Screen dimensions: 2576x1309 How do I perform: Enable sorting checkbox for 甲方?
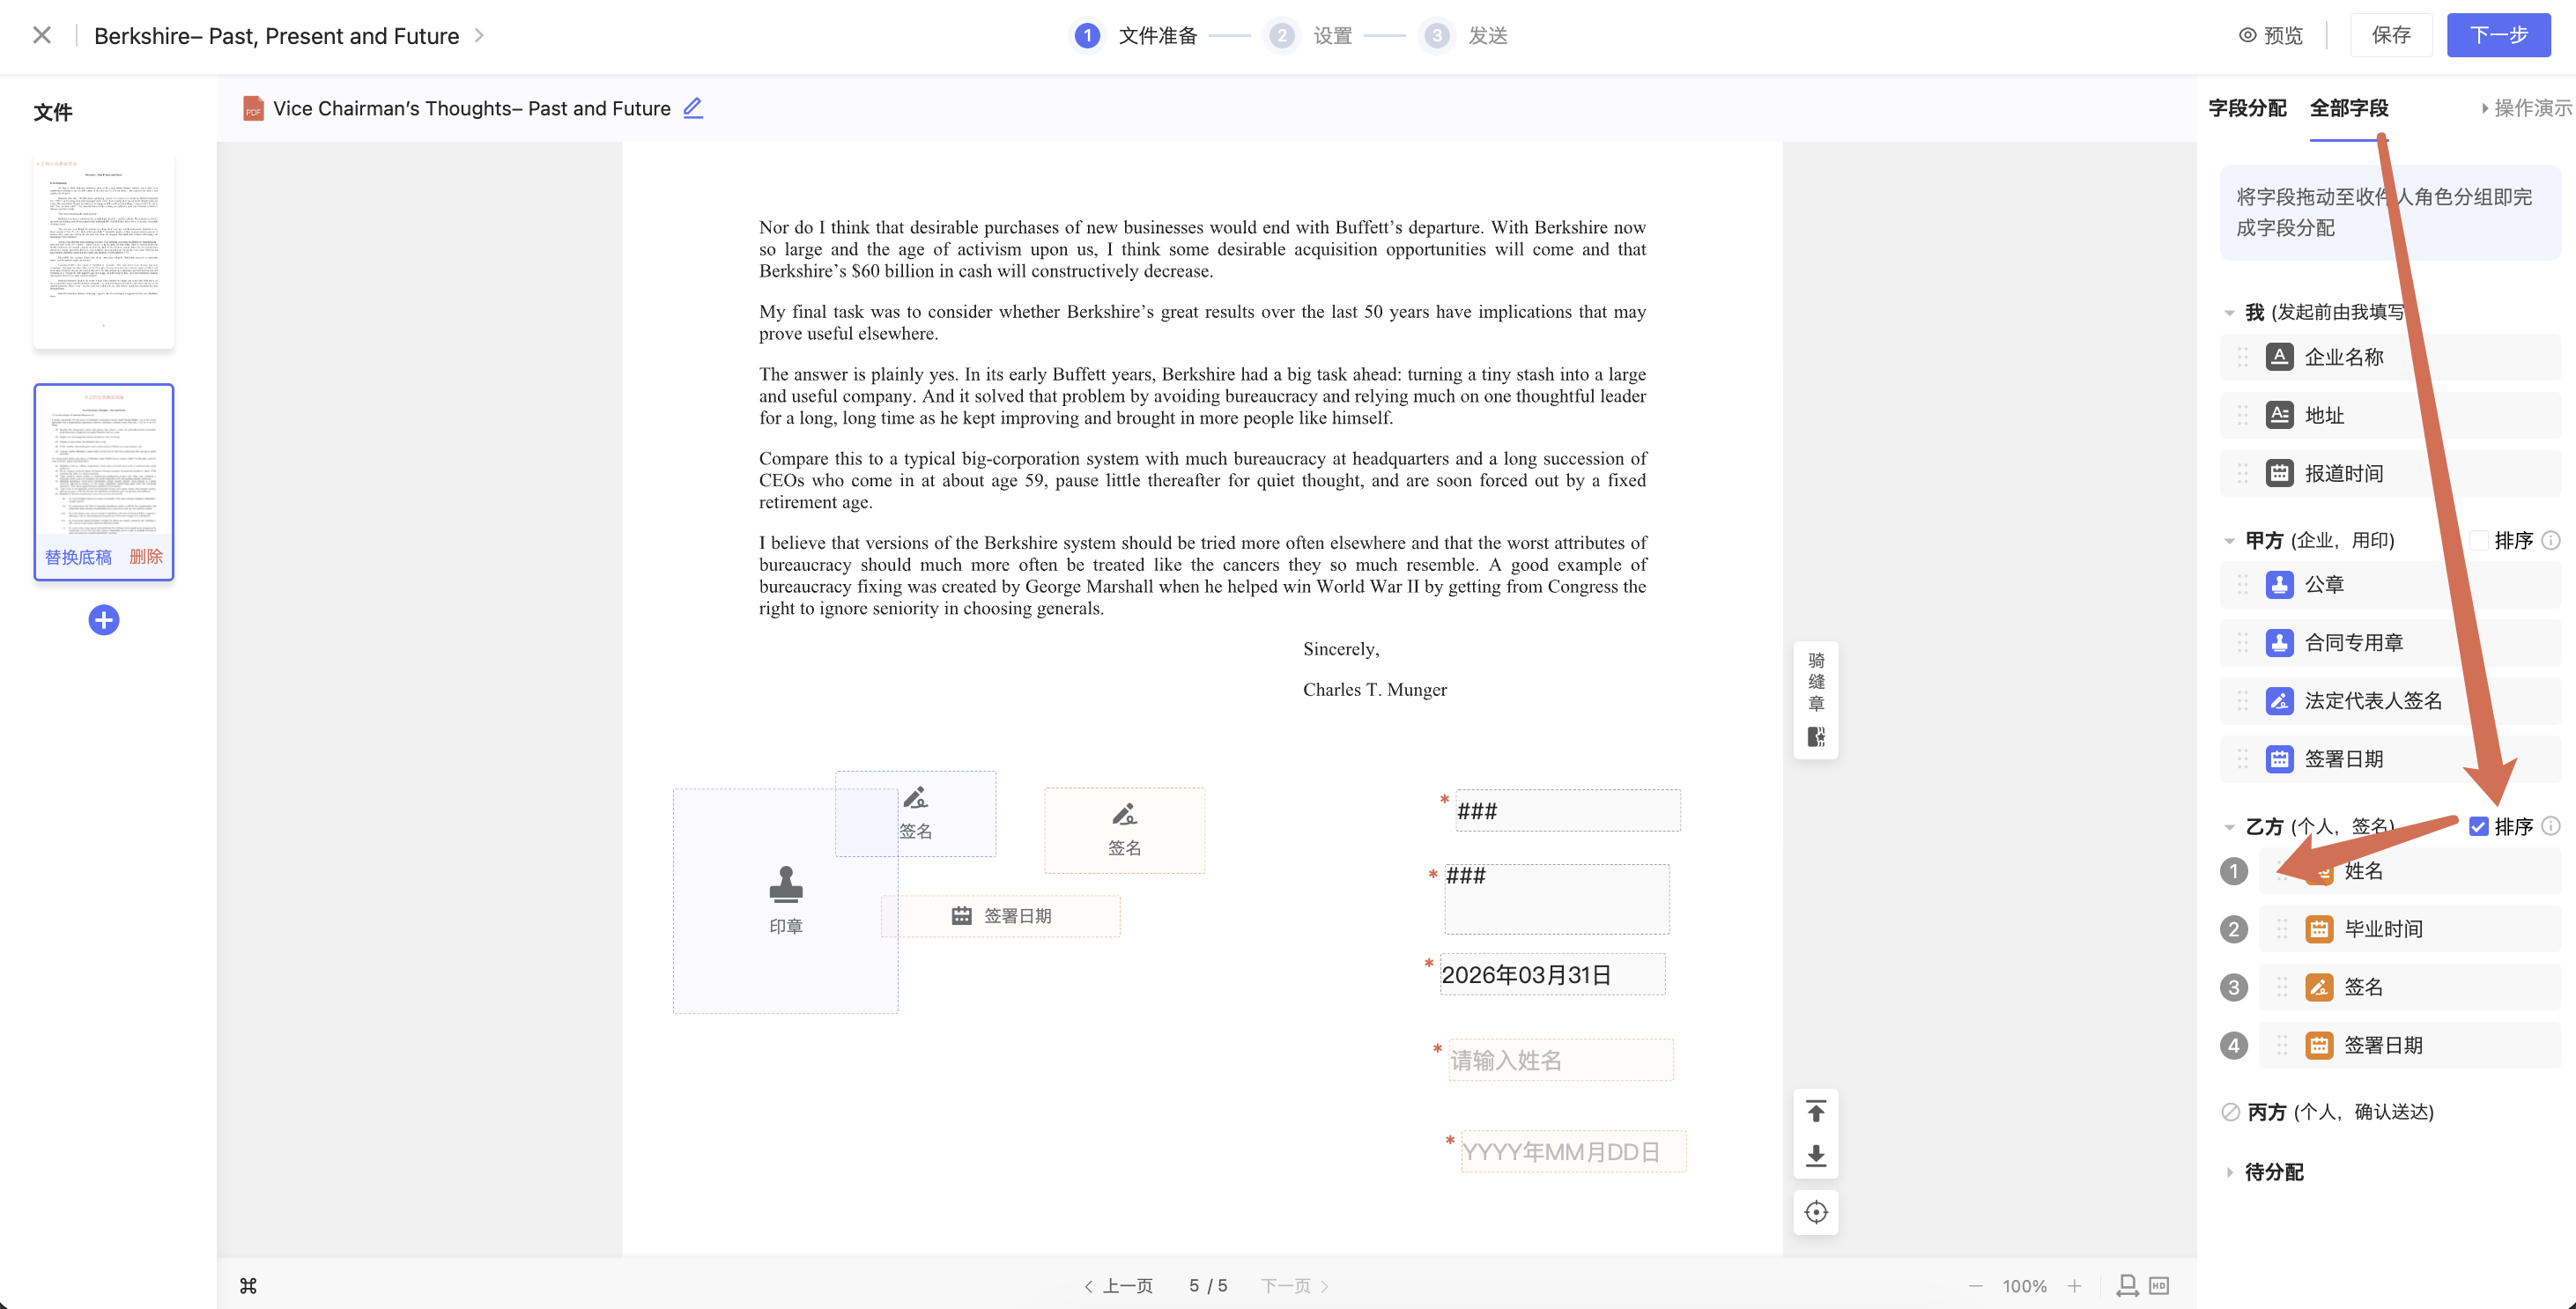(2478, 540)
